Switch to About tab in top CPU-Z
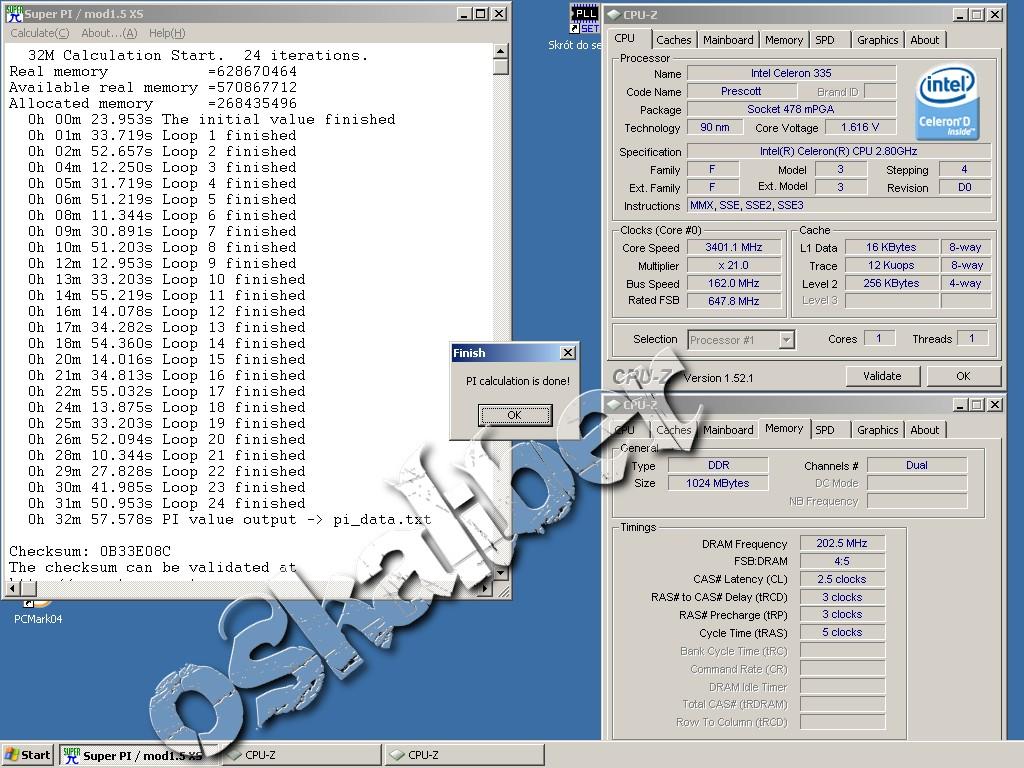Screen dimensions: 1024x768 click(925, 40)
